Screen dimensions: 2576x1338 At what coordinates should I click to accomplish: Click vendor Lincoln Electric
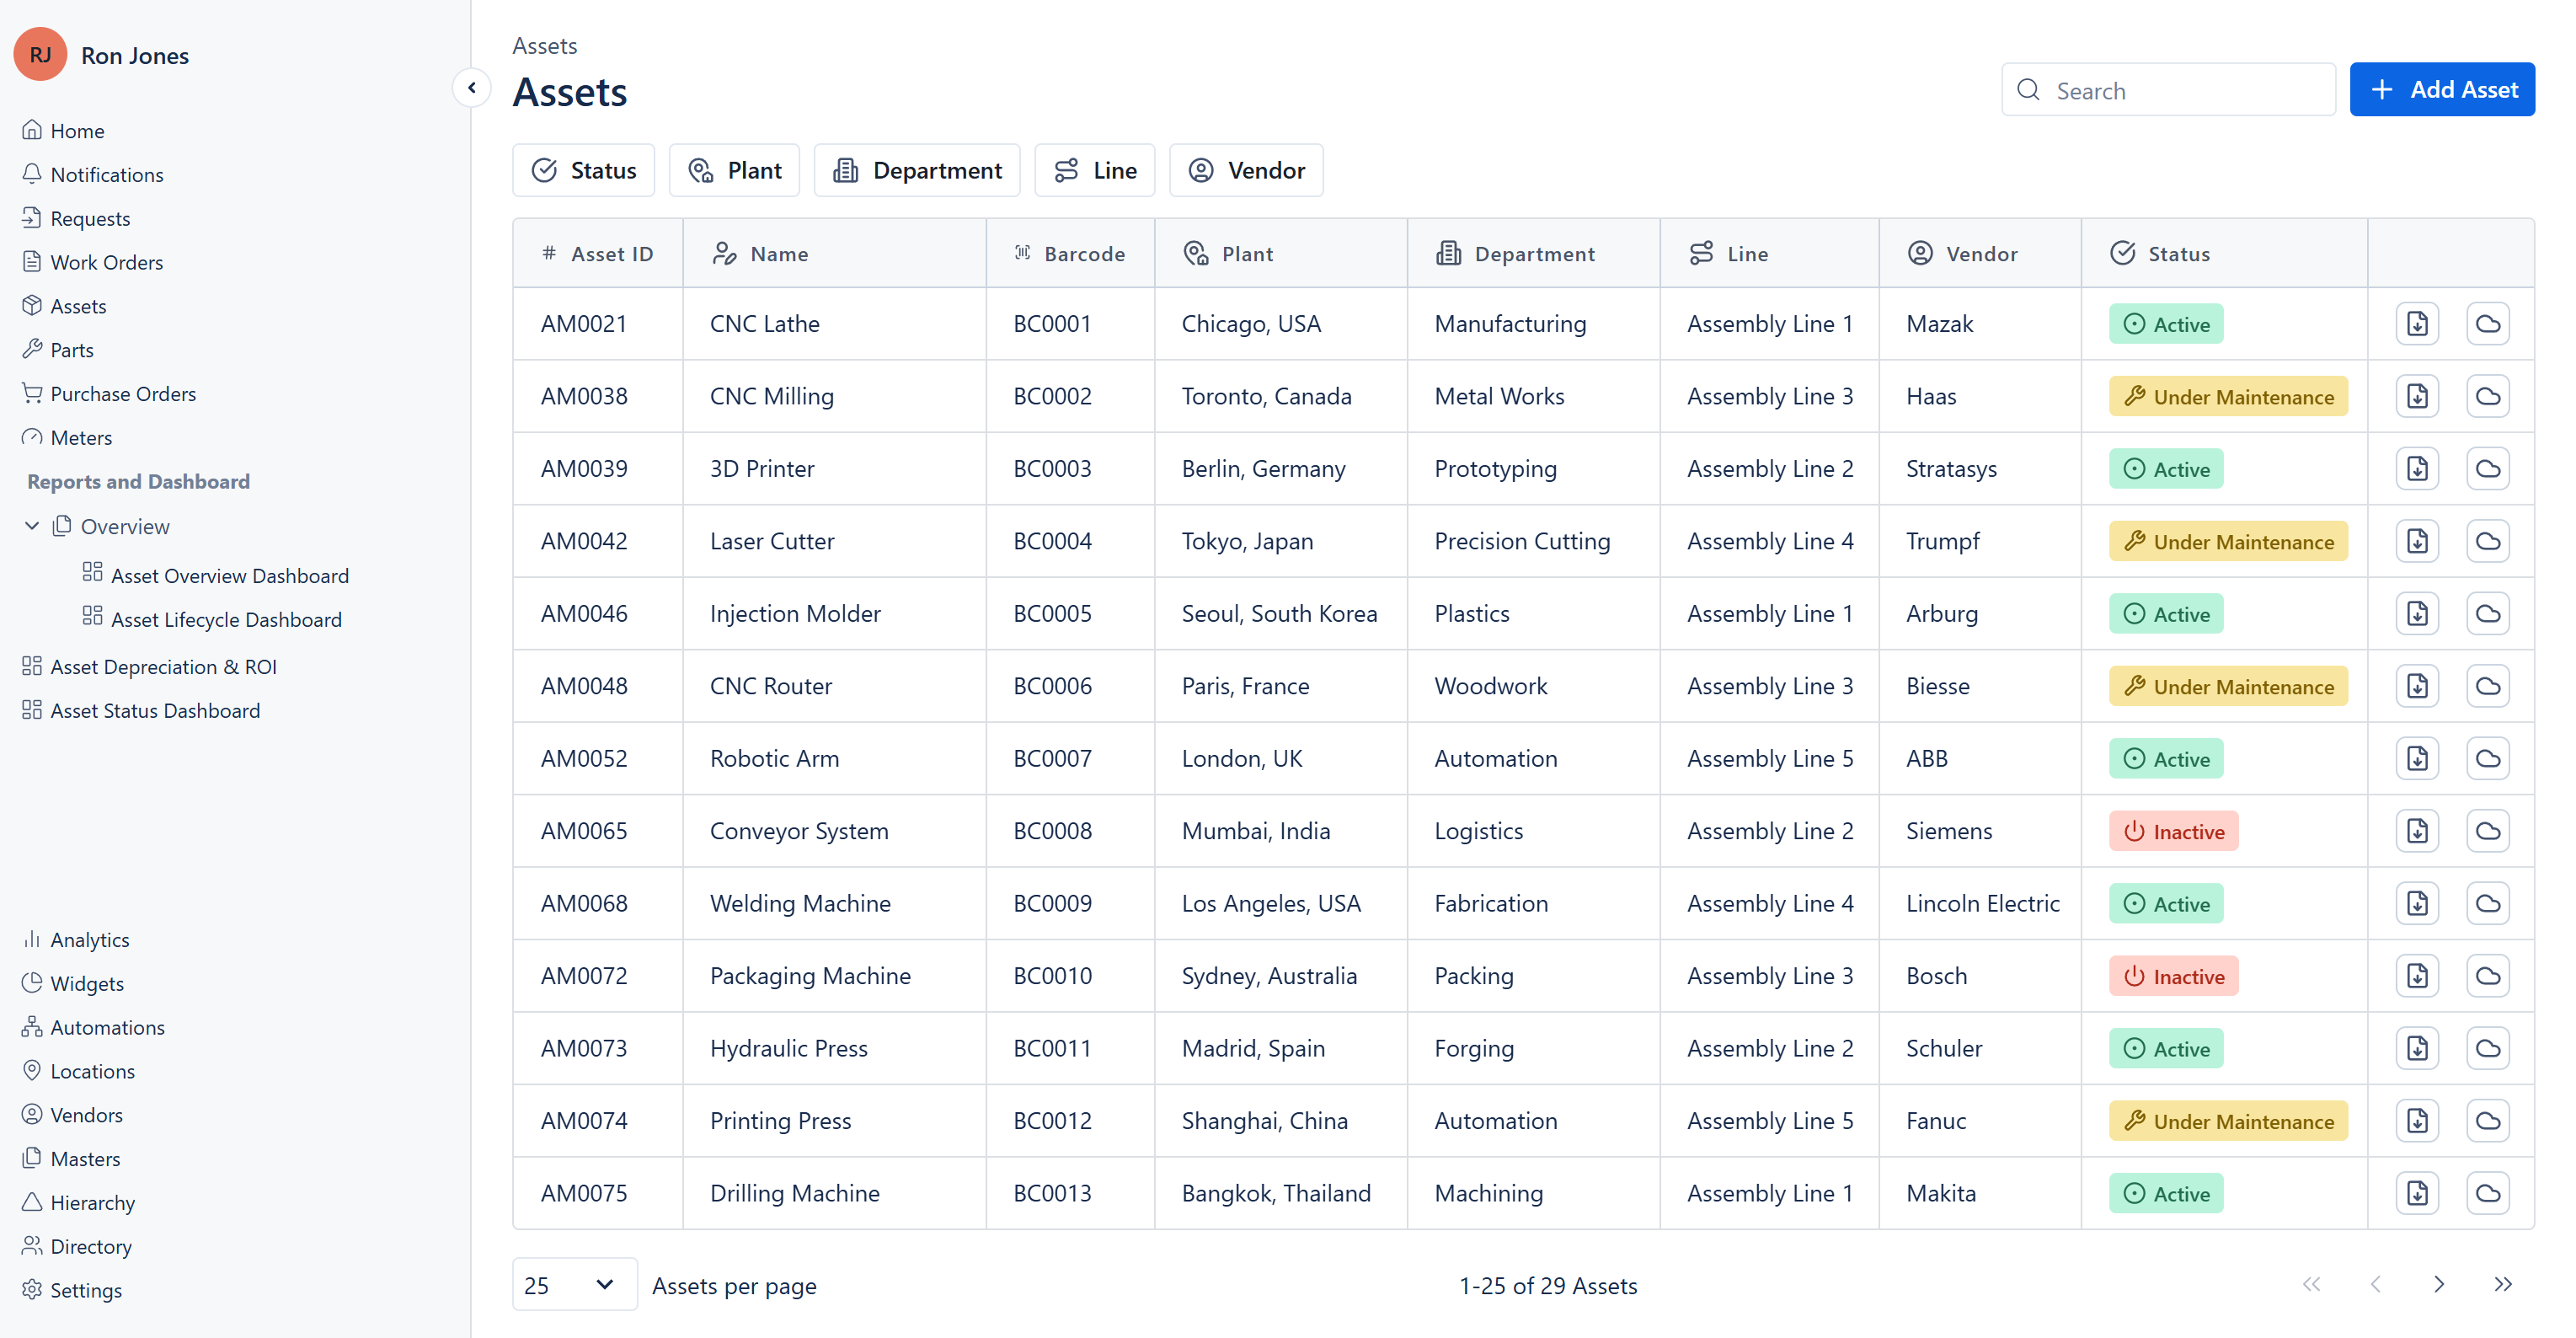point(1983,904)
